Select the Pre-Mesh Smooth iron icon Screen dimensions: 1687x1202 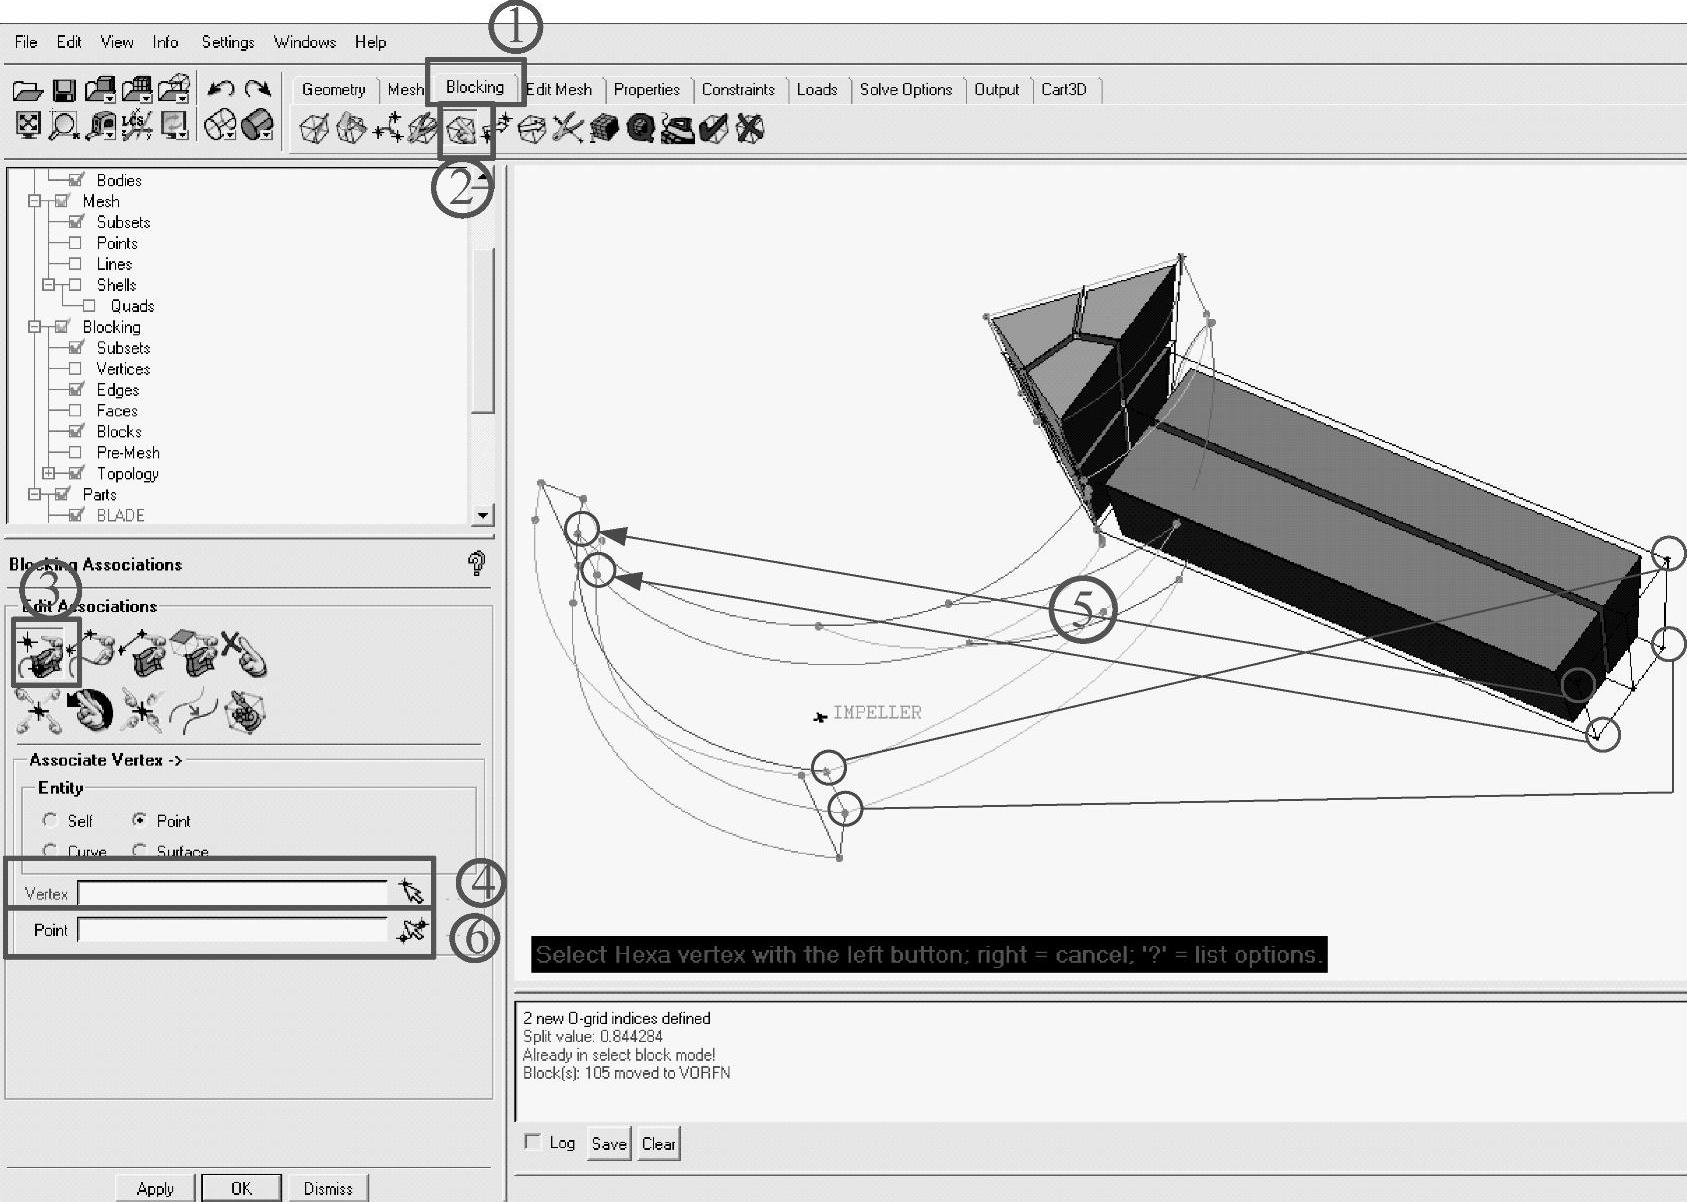click(677, 129)
